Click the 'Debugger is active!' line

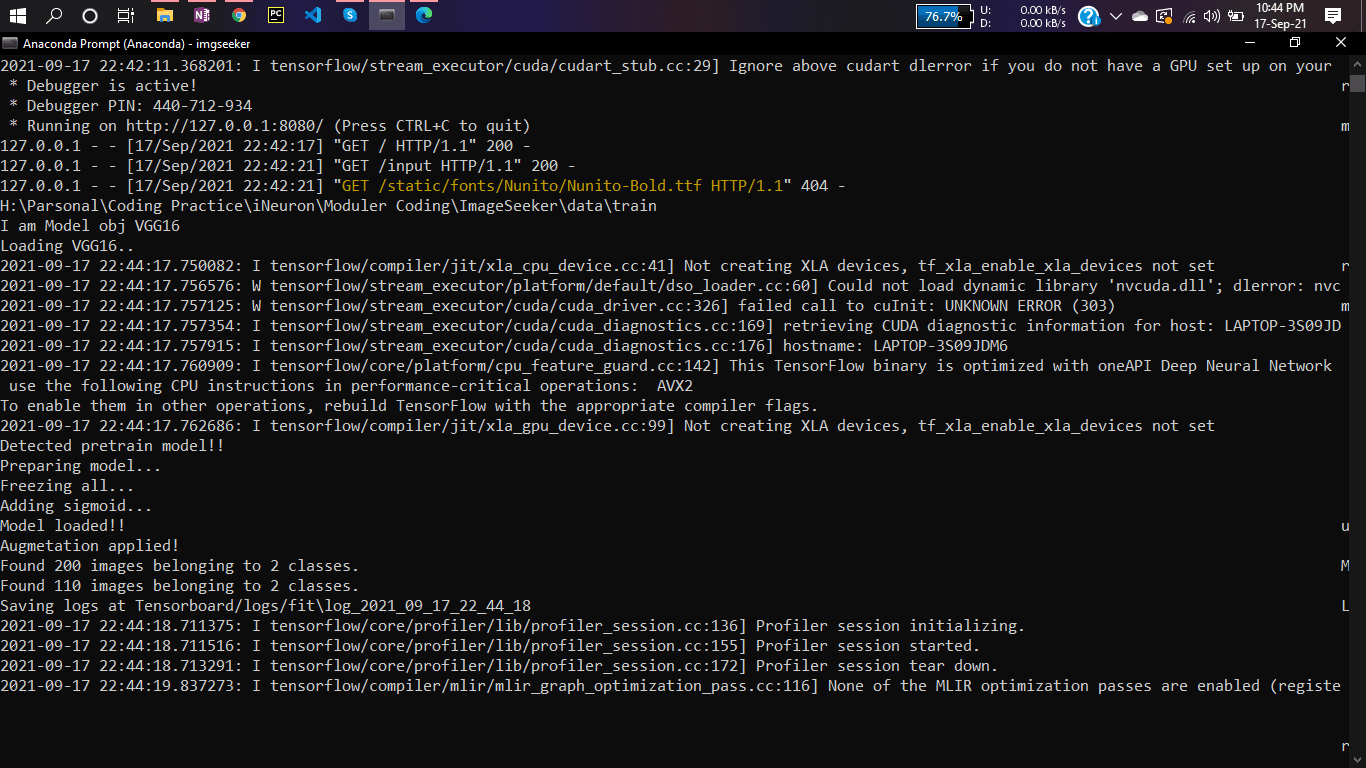103,86
